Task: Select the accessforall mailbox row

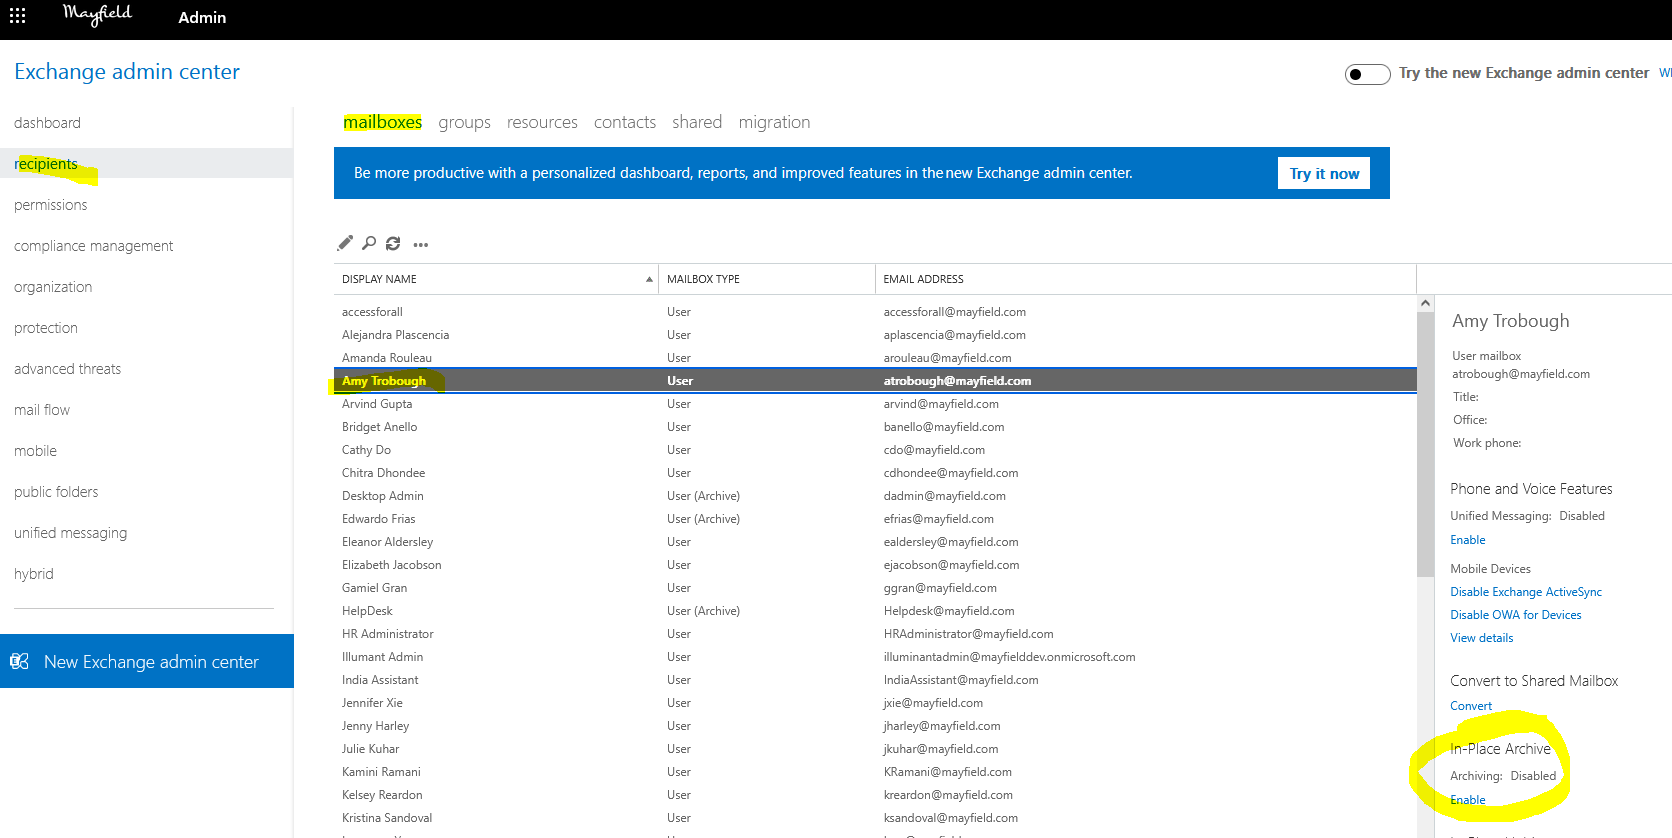Action: pos(875,312)
